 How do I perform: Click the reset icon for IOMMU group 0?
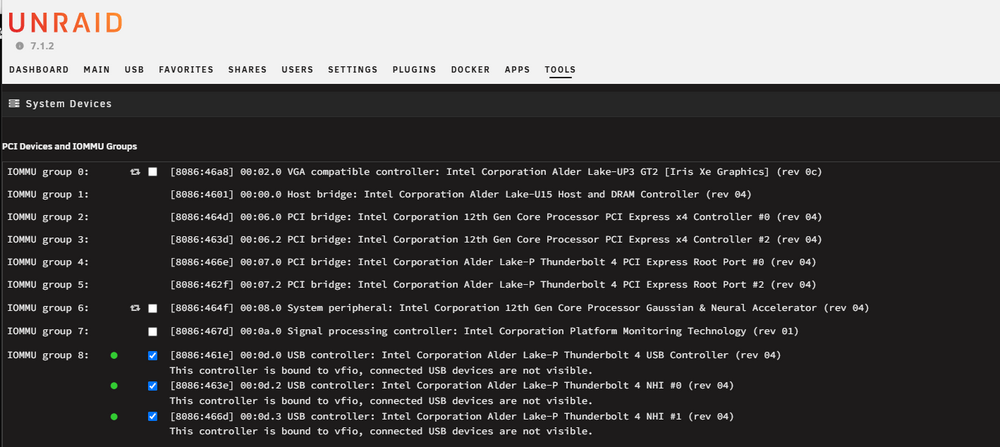click(135, 172)
